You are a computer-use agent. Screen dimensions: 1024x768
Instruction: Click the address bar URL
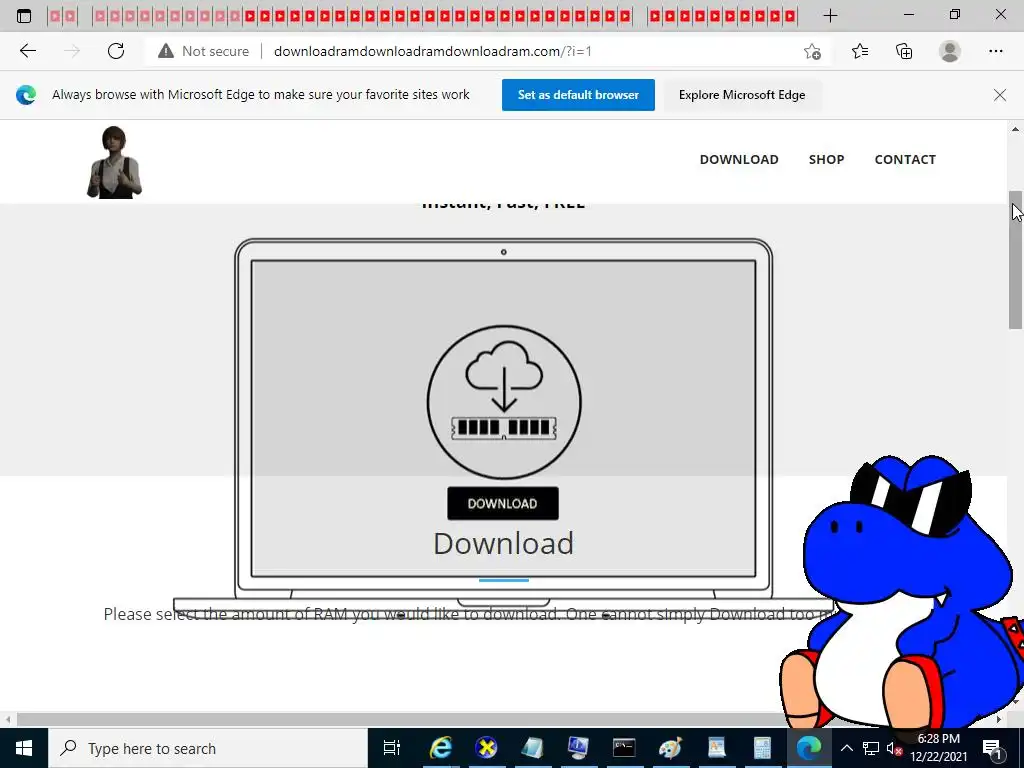[x=432, y=51]
